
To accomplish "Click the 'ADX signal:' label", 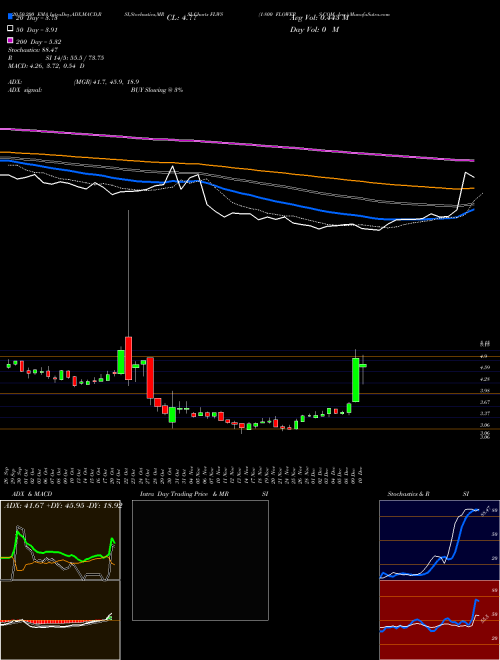I will click(25, 90).
